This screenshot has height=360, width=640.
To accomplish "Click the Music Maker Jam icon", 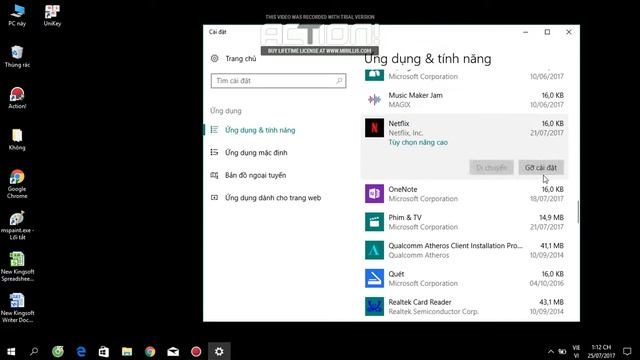I will click(x=374, y=100).
